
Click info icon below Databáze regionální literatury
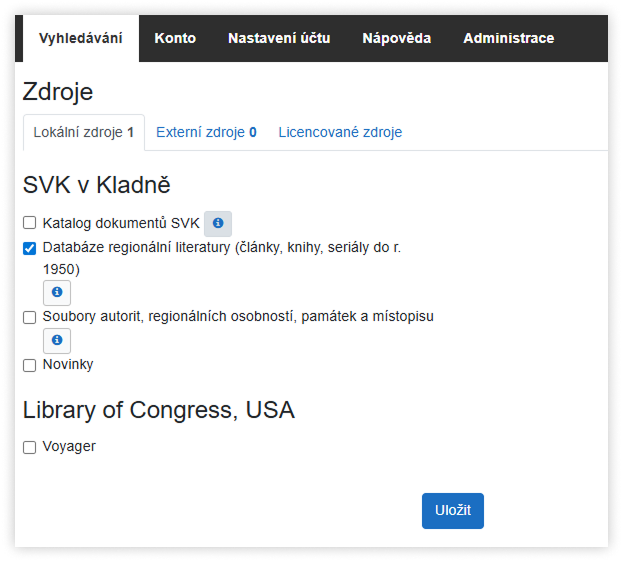[x=57, y=292]
